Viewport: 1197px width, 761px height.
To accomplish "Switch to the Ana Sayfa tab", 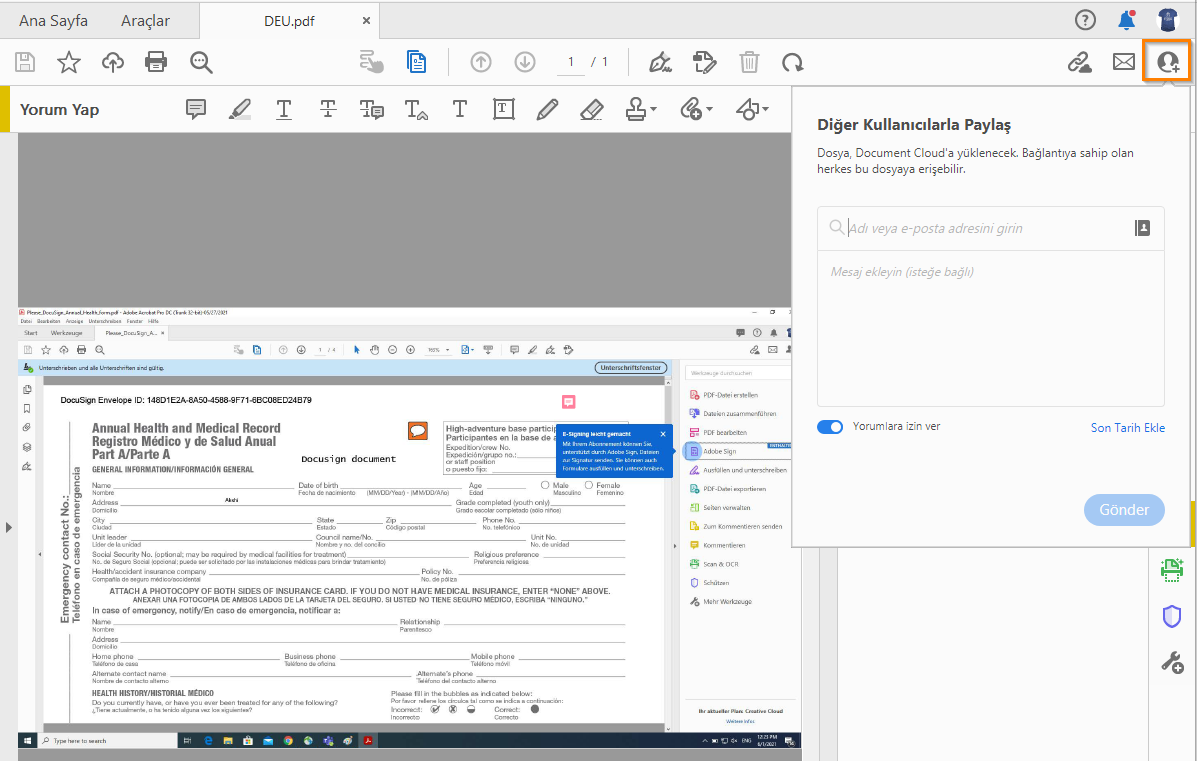I will [53, 20].
